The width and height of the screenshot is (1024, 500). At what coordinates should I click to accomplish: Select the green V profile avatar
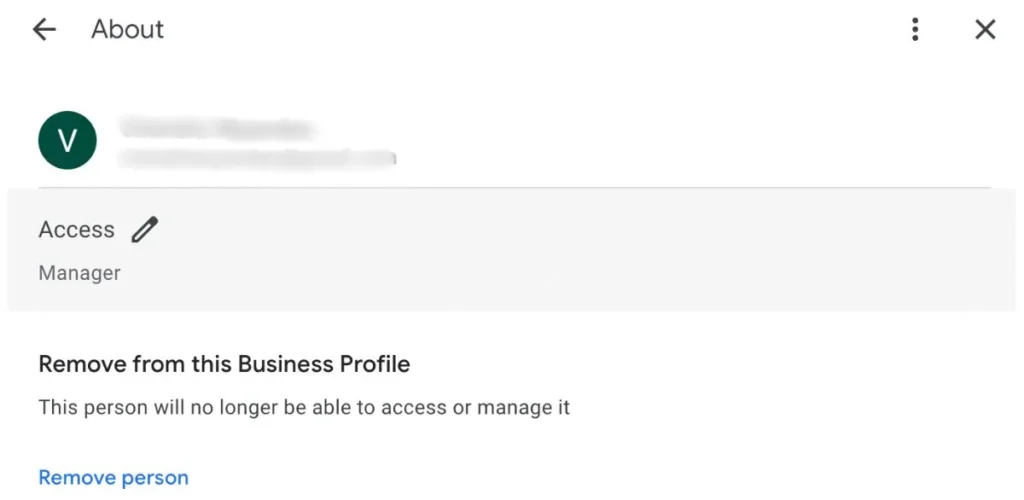[x=68, y=140]
